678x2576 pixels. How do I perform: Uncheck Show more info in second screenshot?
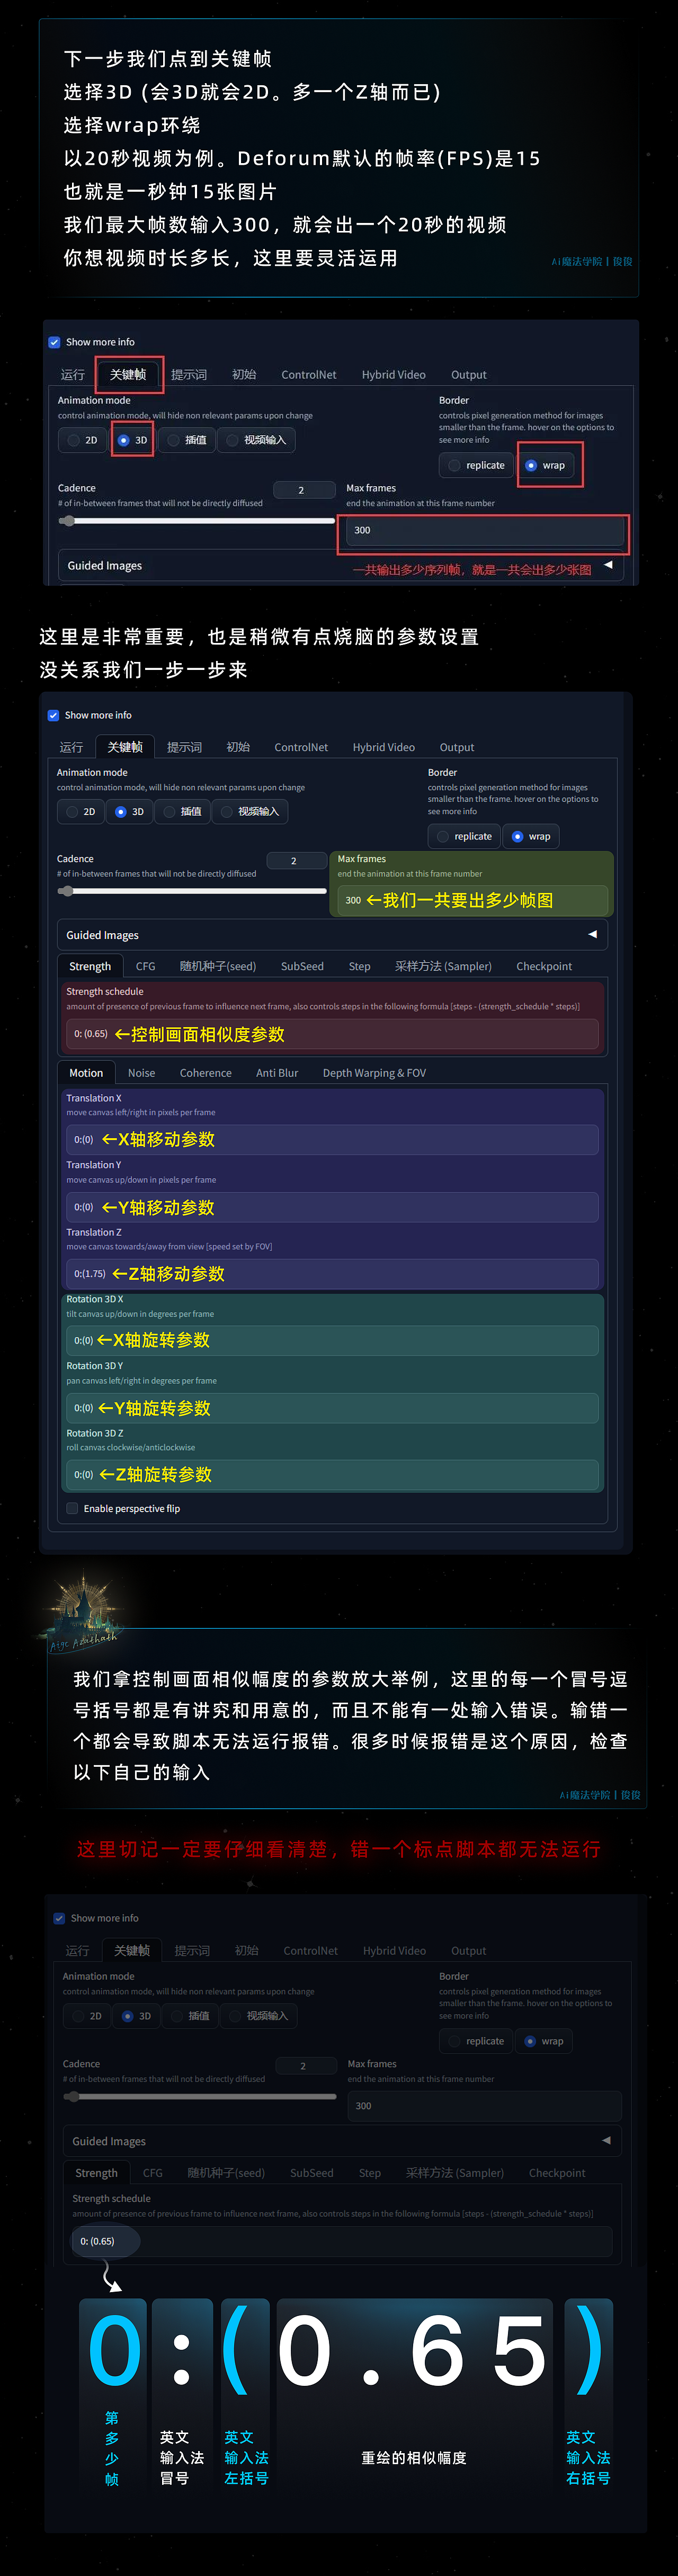click(x=53, y=715)
